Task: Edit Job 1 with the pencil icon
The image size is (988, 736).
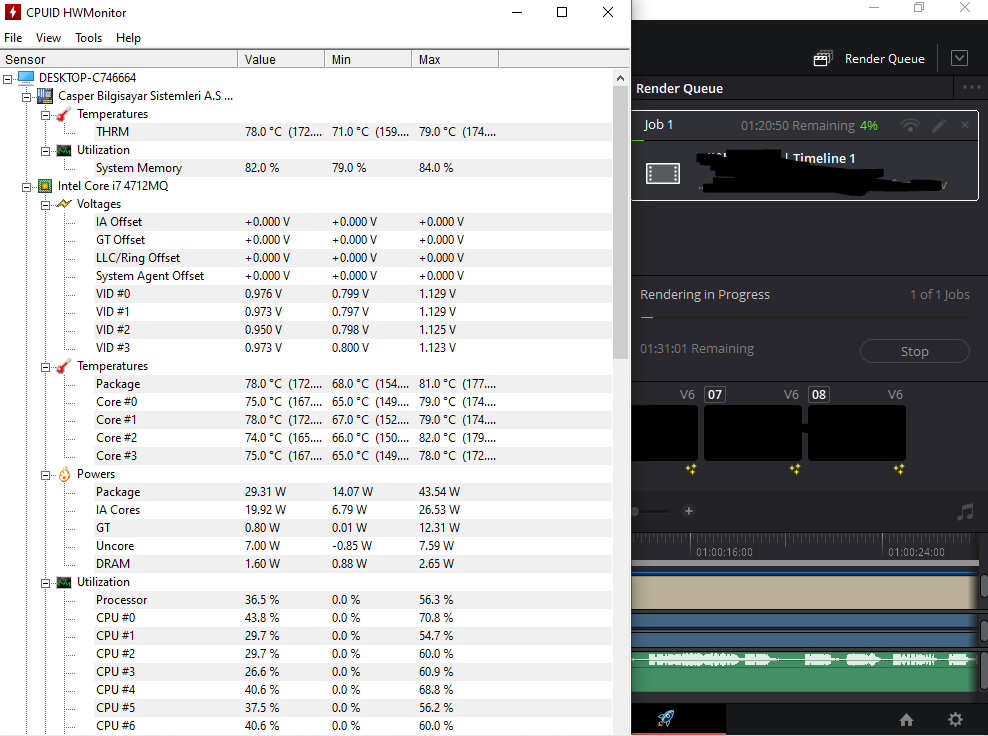Action: pos(939,125)
